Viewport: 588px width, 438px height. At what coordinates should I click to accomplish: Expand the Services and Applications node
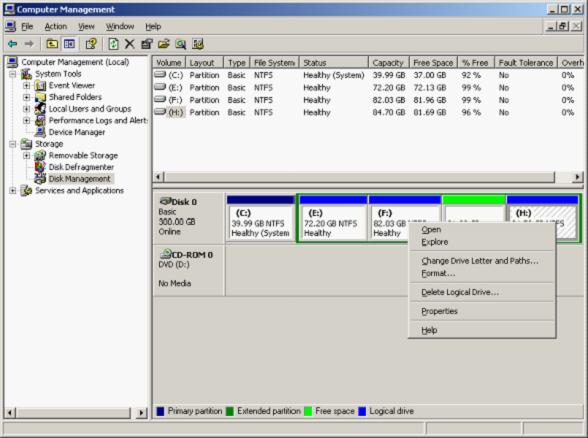(13, 190)
